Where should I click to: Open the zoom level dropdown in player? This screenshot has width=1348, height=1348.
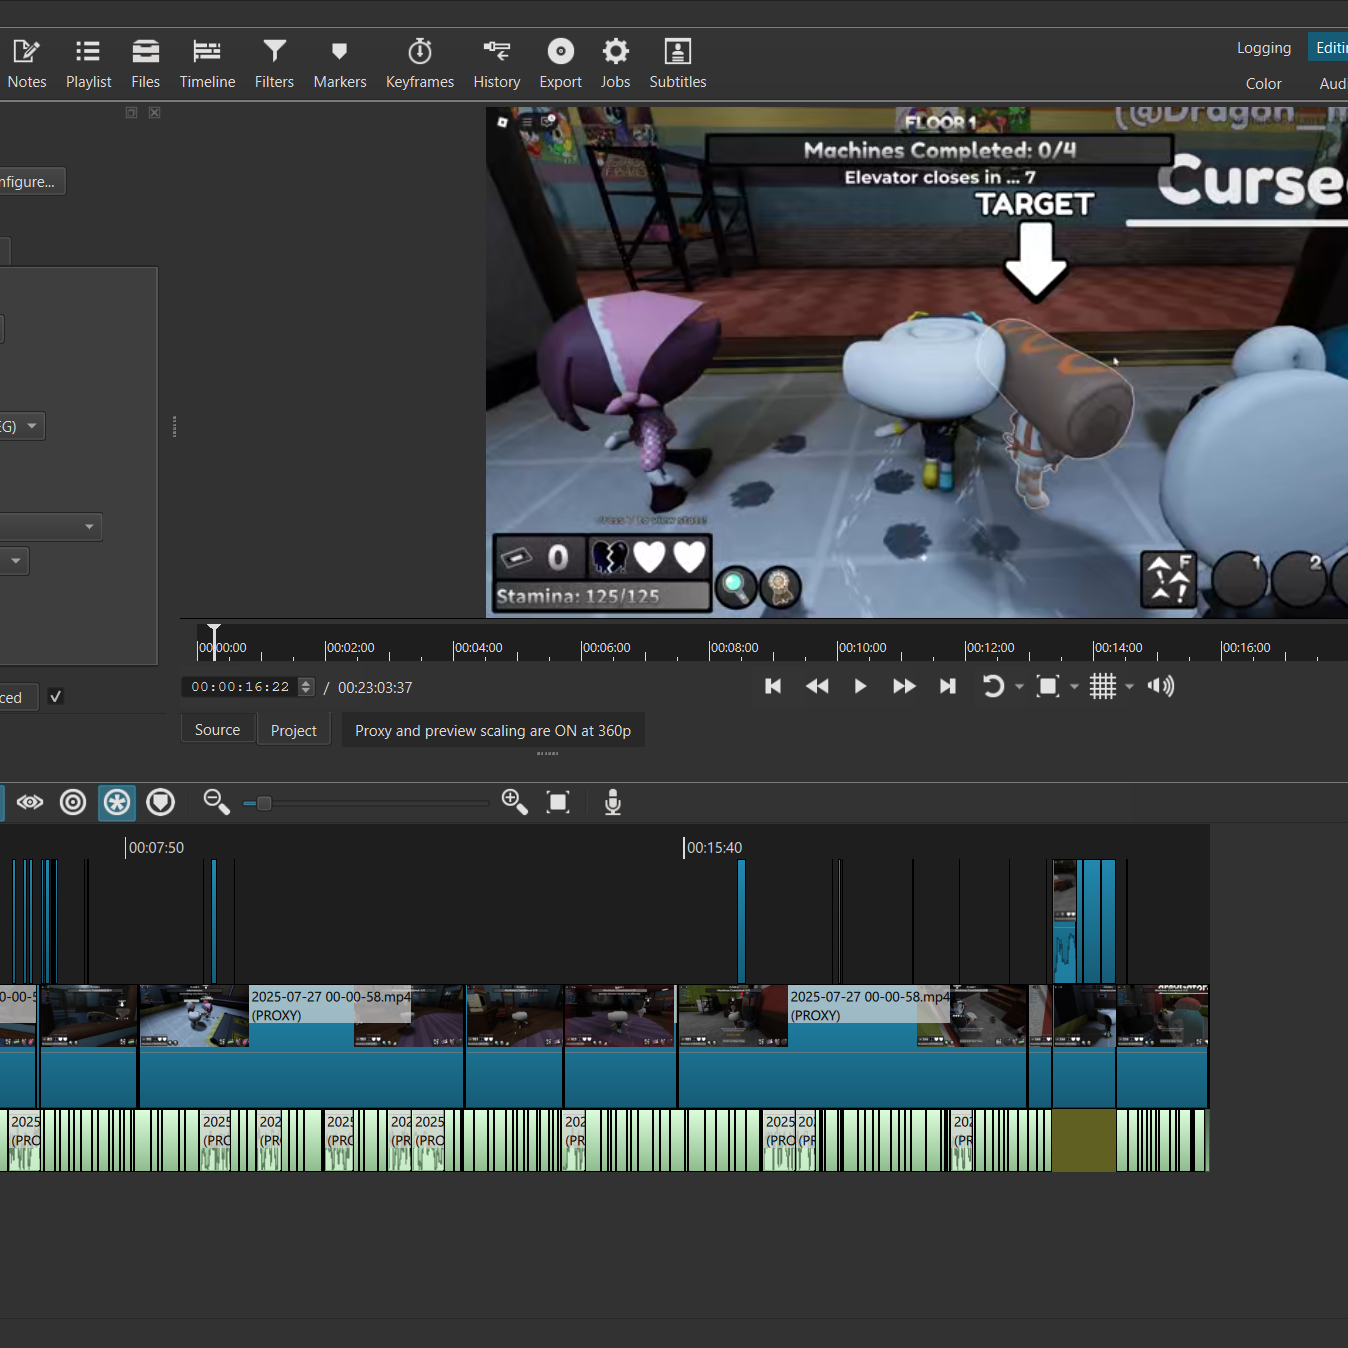pos(1074,687)
